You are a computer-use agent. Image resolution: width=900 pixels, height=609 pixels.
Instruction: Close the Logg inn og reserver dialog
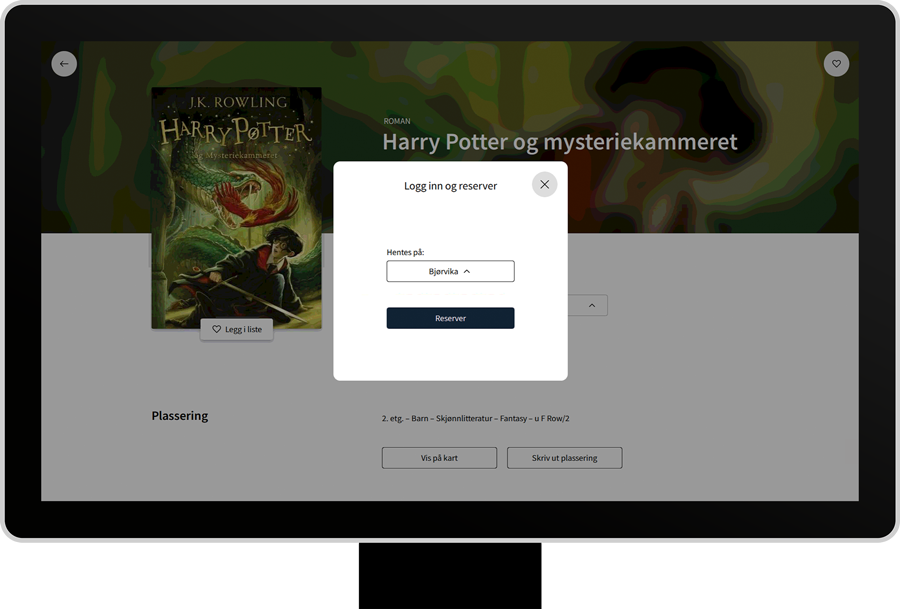point(544,184)
